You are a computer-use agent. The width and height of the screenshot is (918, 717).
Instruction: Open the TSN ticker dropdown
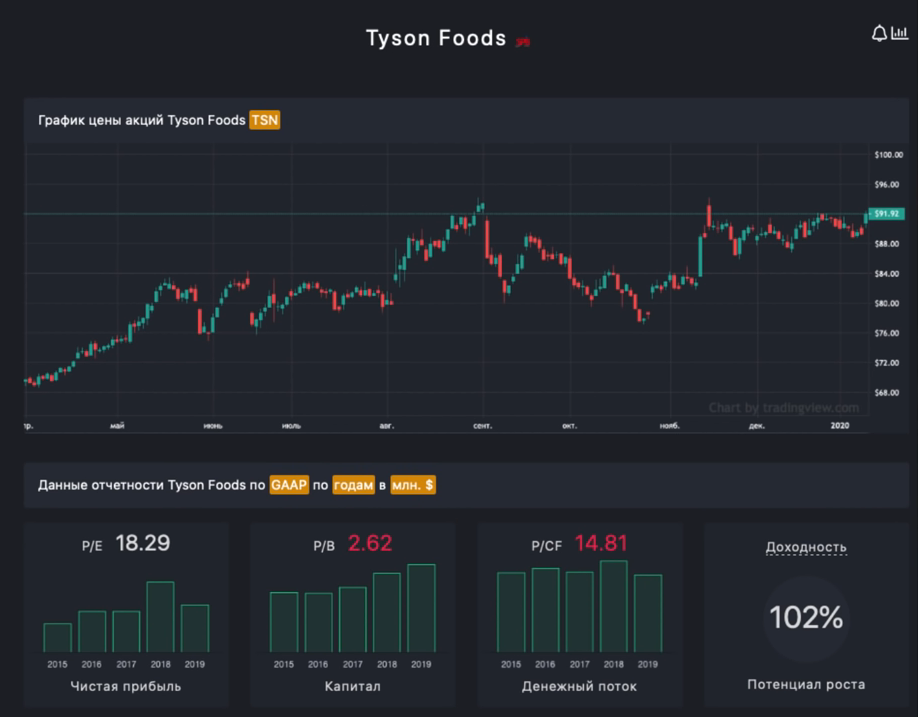(x=265, y=120)
